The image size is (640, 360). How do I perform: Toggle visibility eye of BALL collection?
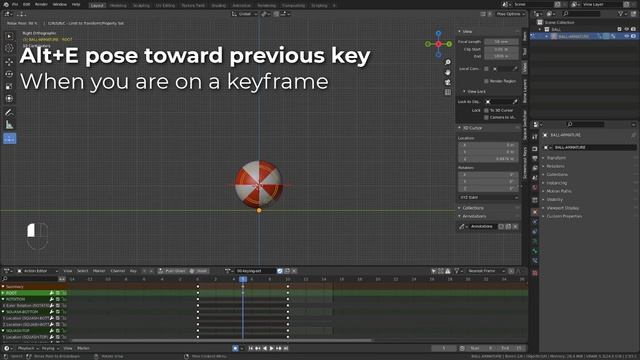click(627, 29)
